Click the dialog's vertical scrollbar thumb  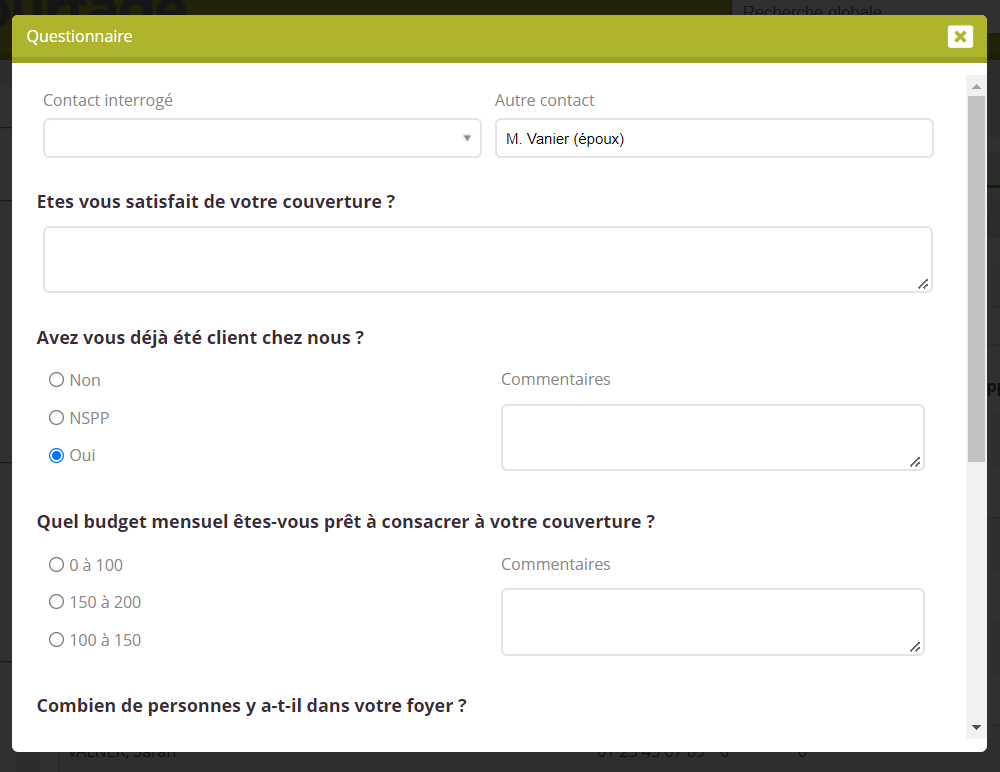[x=976, y=278]
